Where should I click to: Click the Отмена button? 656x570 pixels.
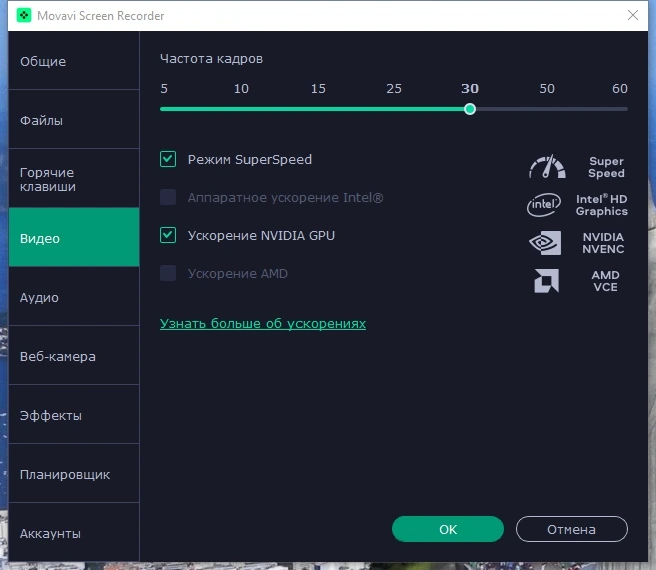571,529
